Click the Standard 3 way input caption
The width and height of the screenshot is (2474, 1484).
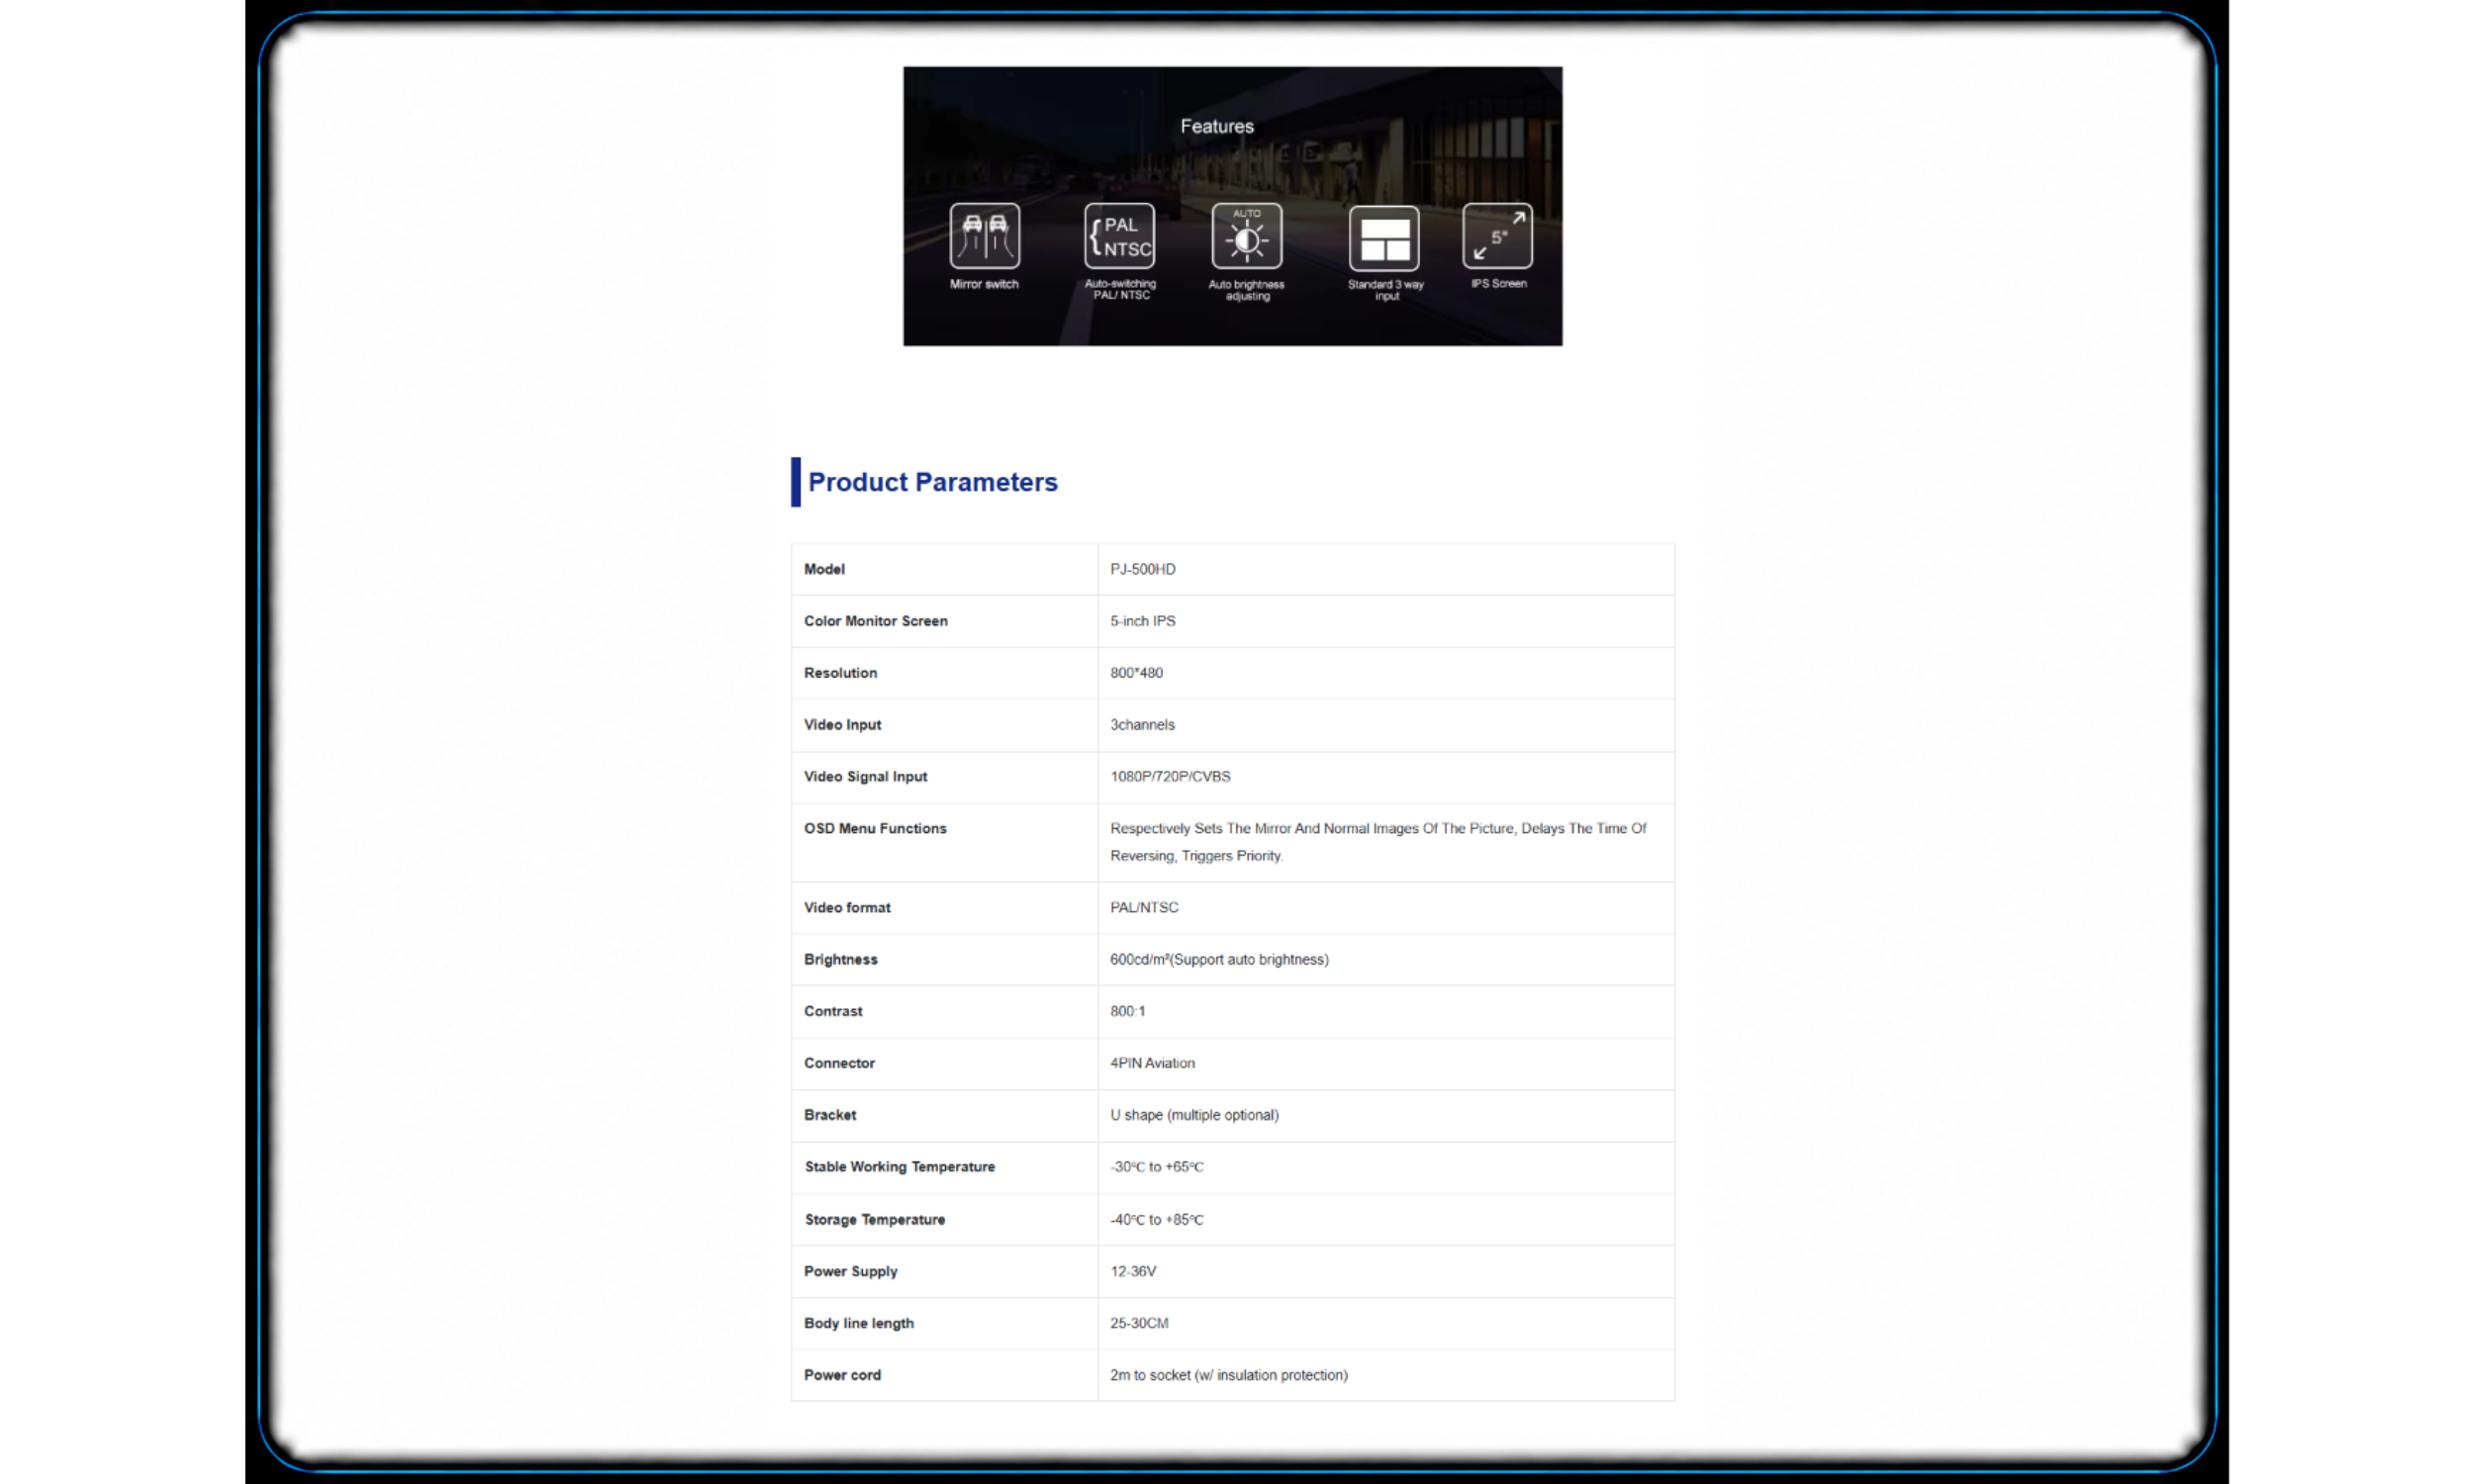[1385, 291]
